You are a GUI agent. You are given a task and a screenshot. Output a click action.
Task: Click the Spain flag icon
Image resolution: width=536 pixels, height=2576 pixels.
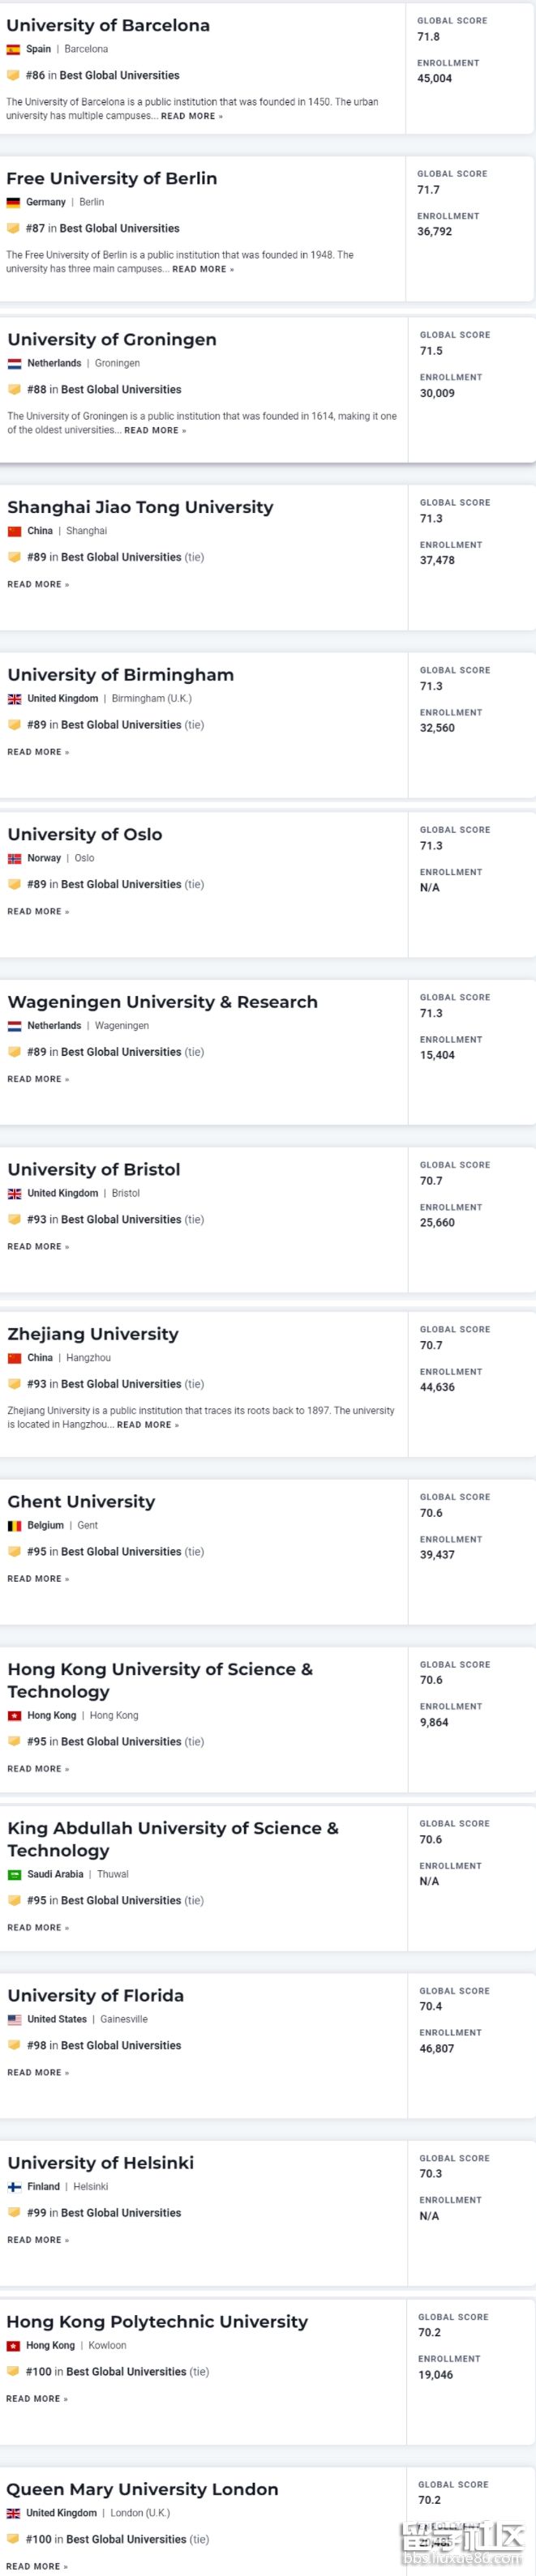pos(13,49)
